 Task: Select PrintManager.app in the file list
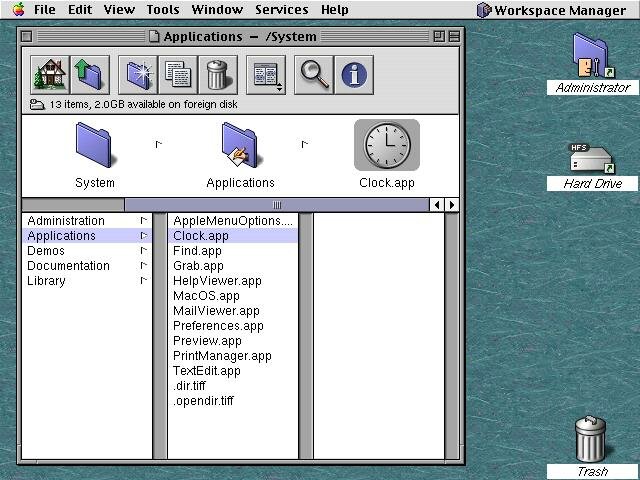pos(233,356)
